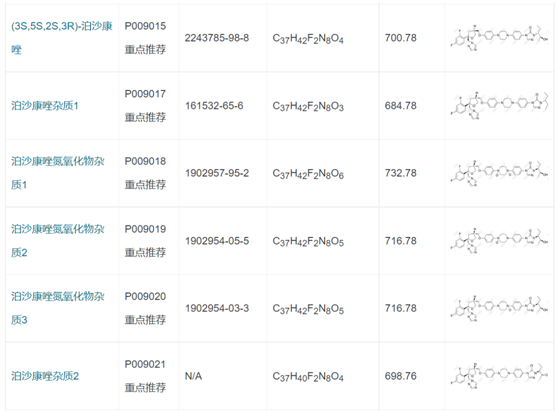
Task: Click the catalog number P009019
Action: [145, 229]
